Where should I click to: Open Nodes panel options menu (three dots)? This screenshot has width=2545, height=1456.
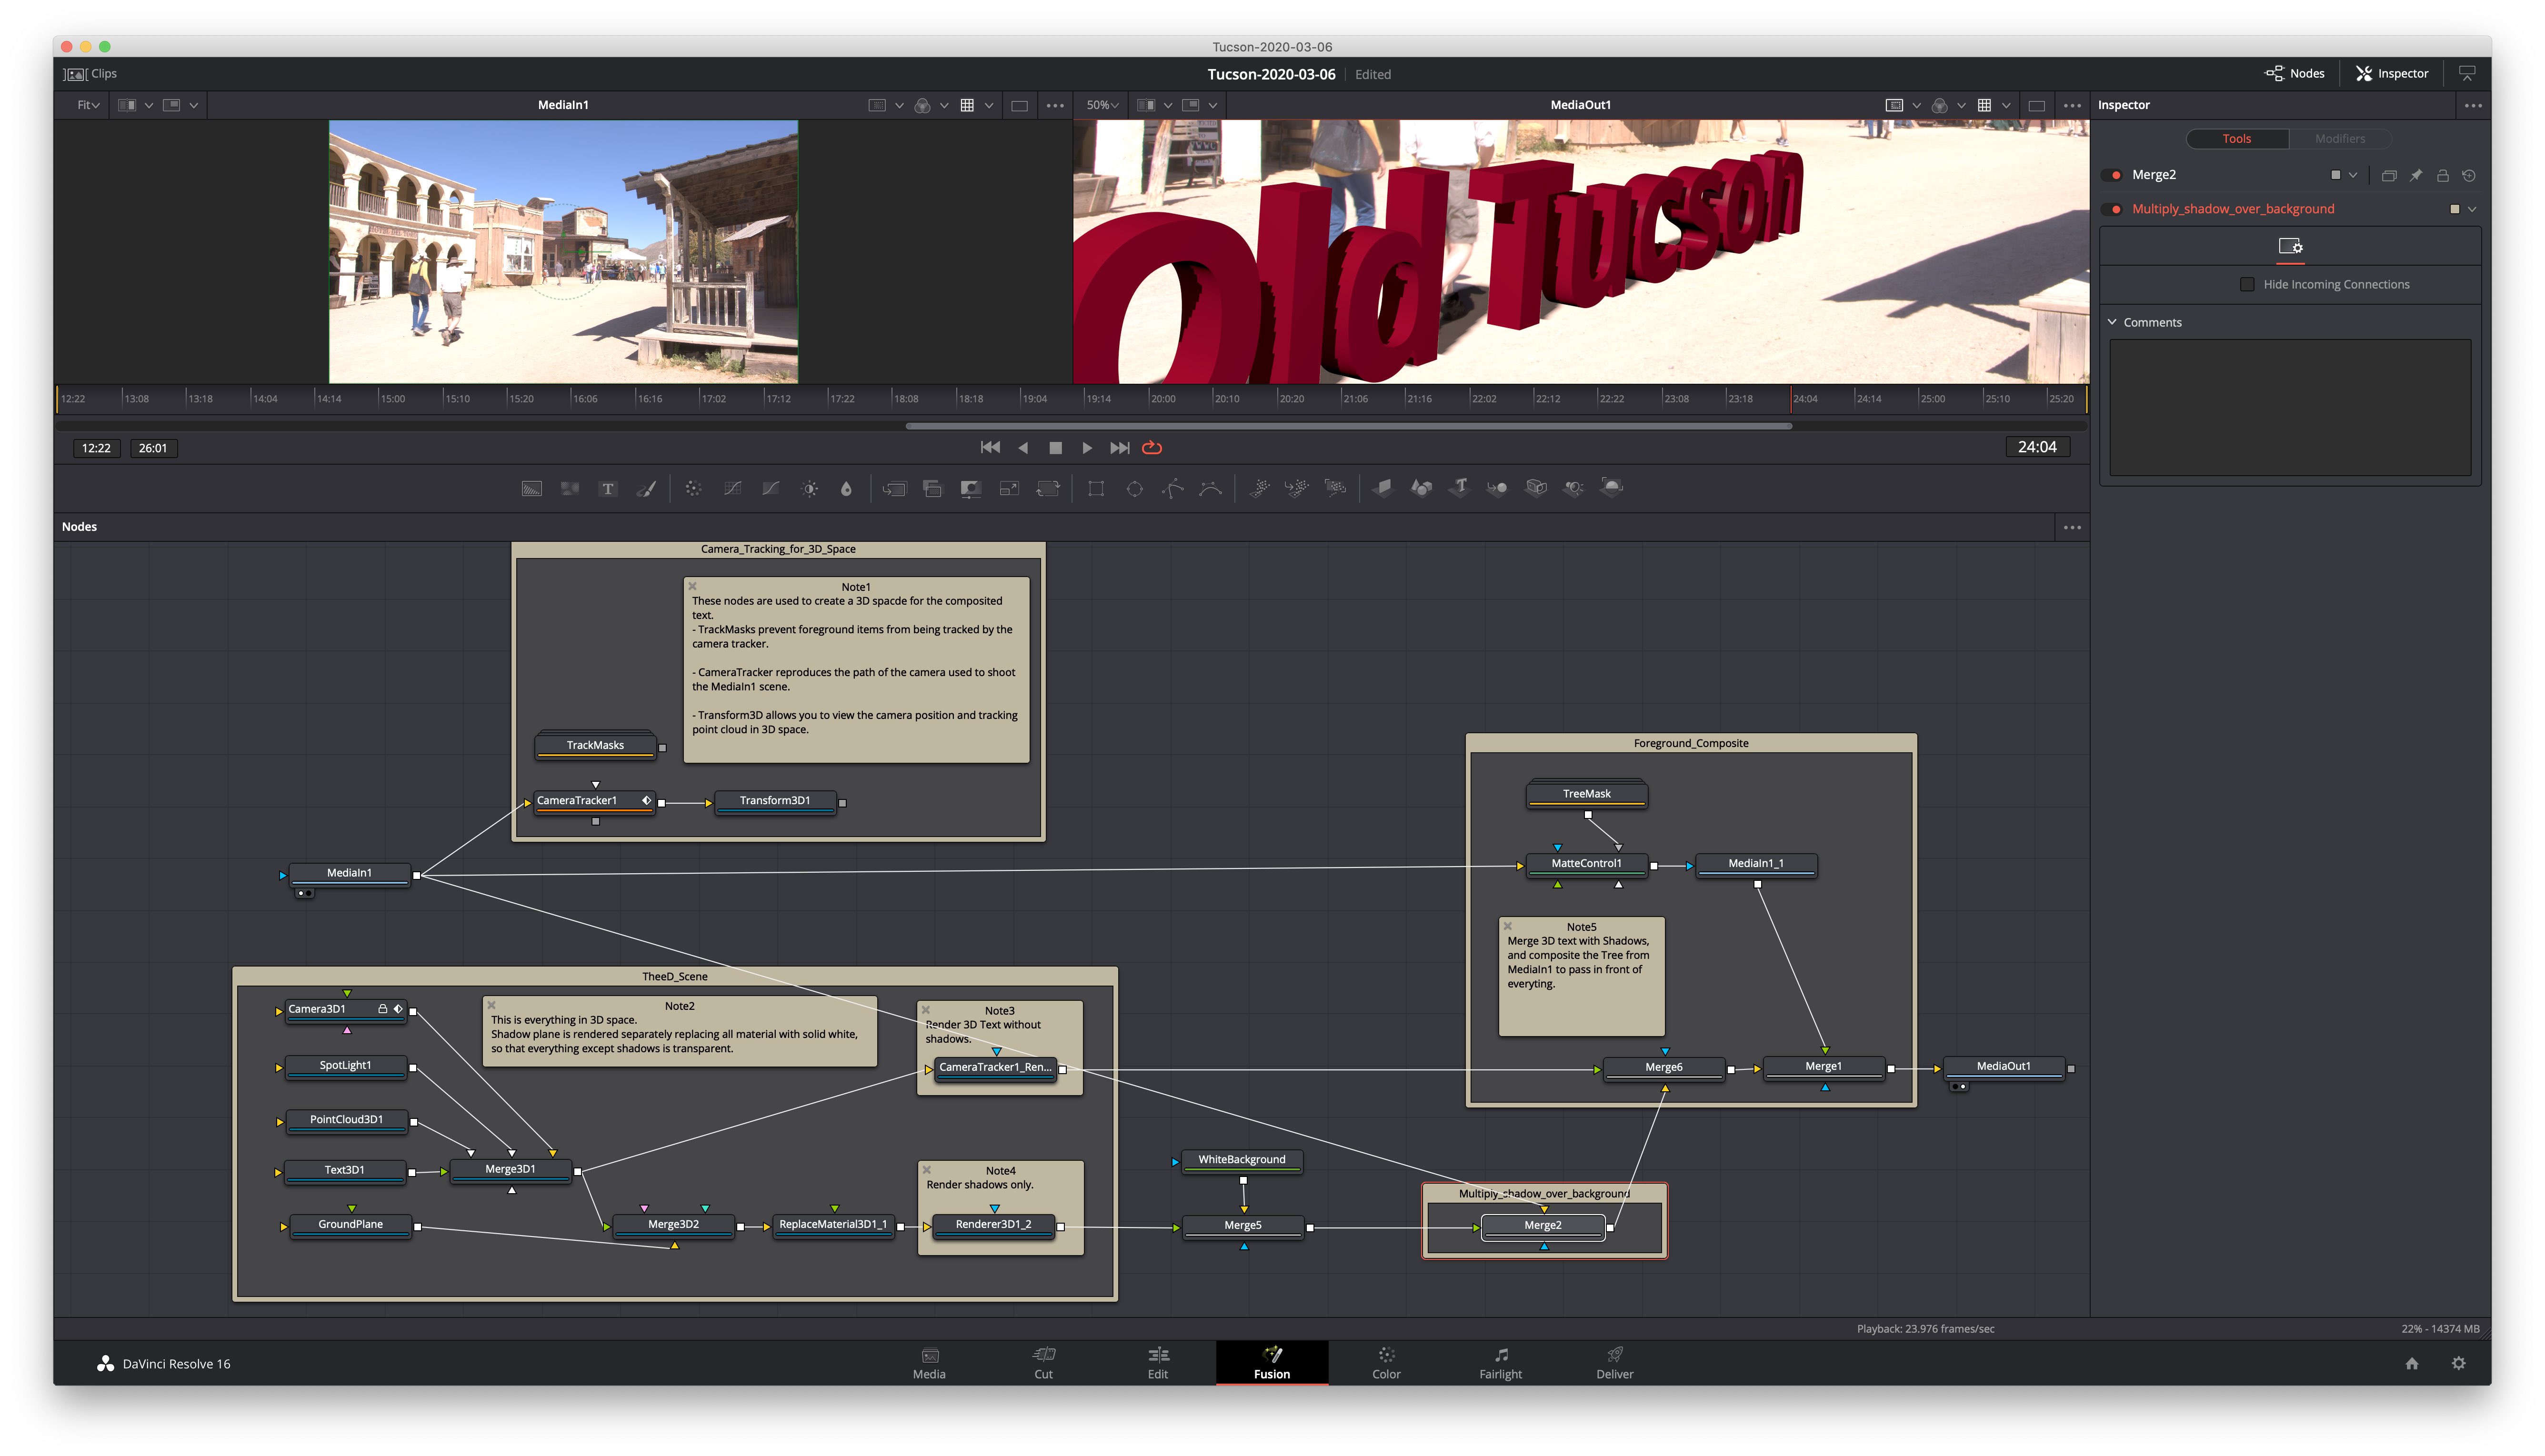2072,528
